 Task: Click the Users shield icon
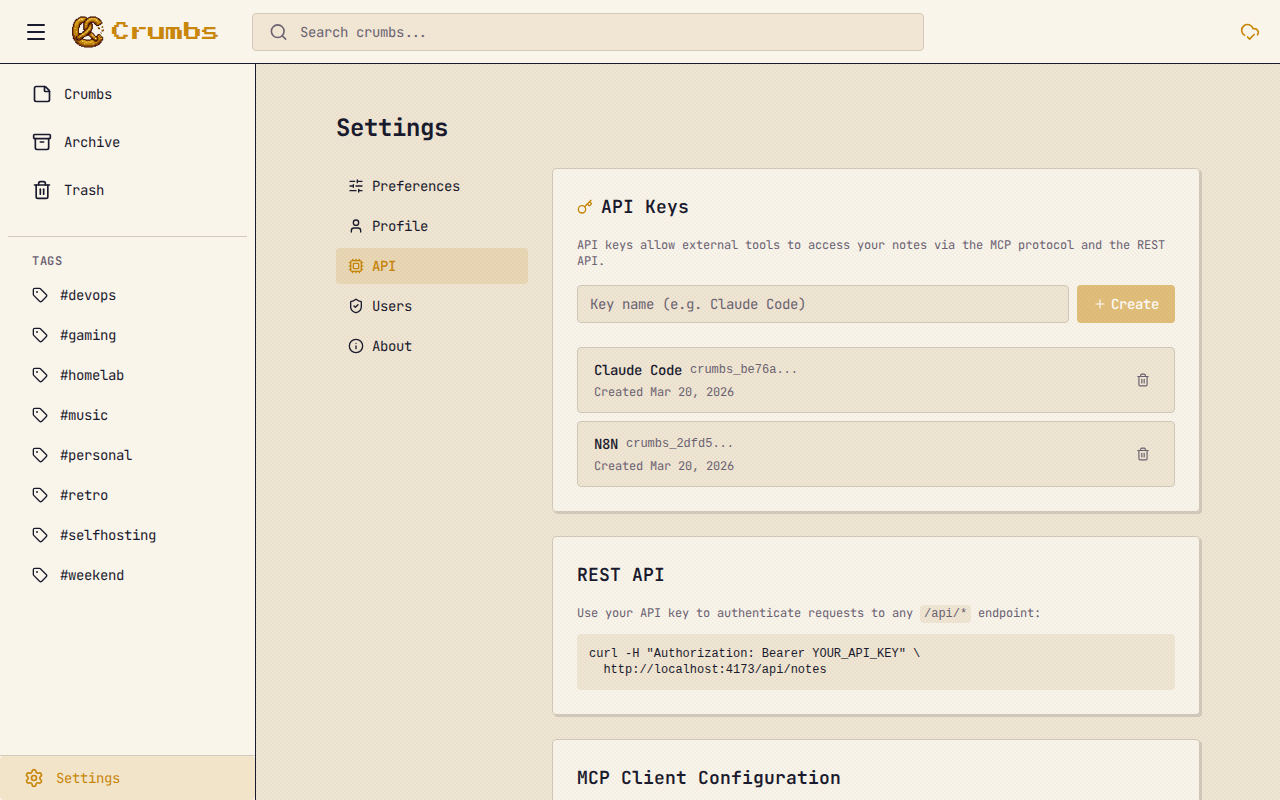coord(356,306)
